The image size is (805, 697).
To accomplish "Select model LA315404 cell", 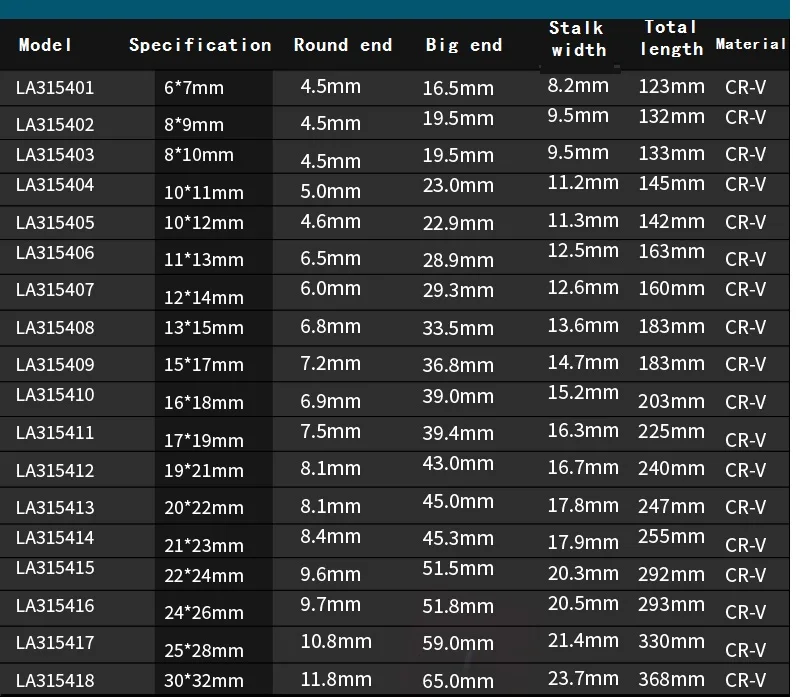I will [55, 185].
